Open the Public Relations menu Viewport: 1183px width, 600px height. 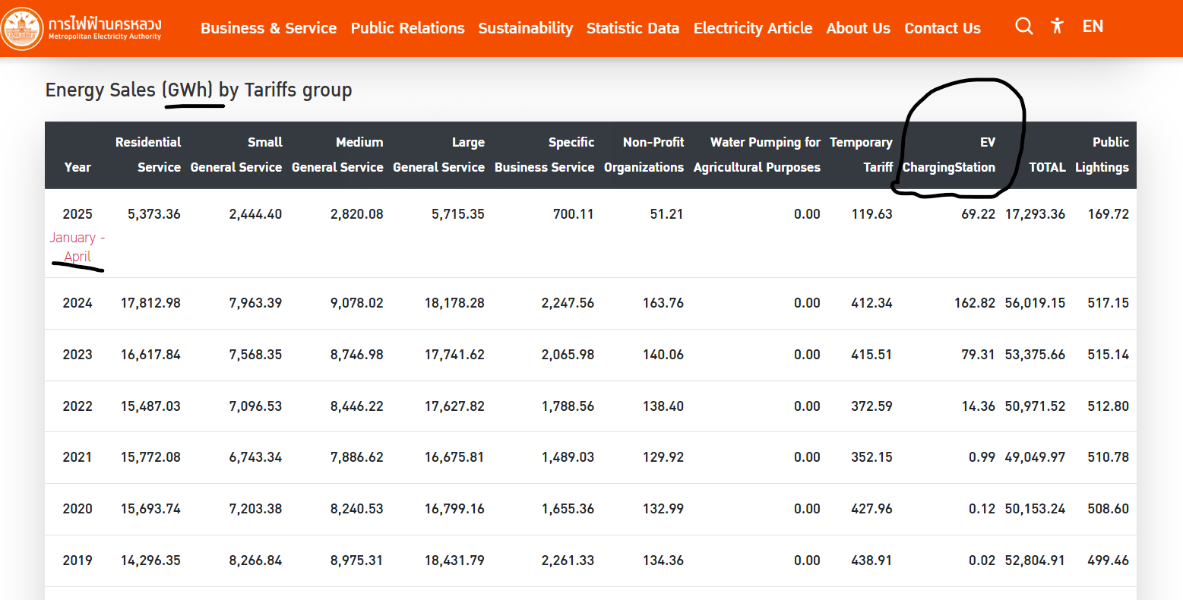pyautogui.click(x=407, y=28)
